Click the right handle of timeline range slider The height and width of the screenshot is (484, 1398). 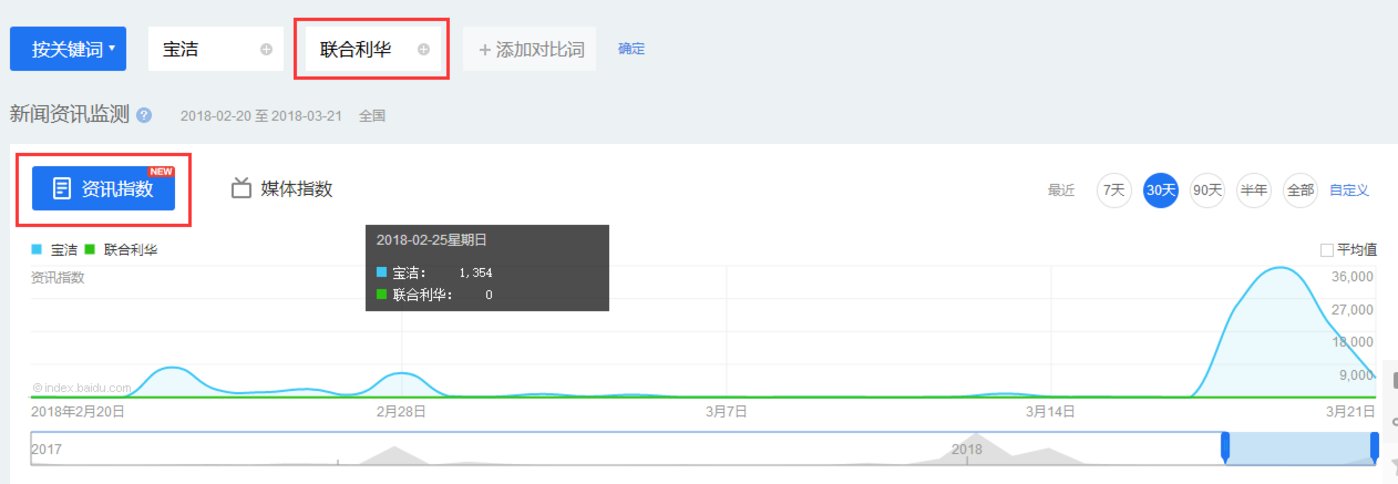(x=1374, y=449)
